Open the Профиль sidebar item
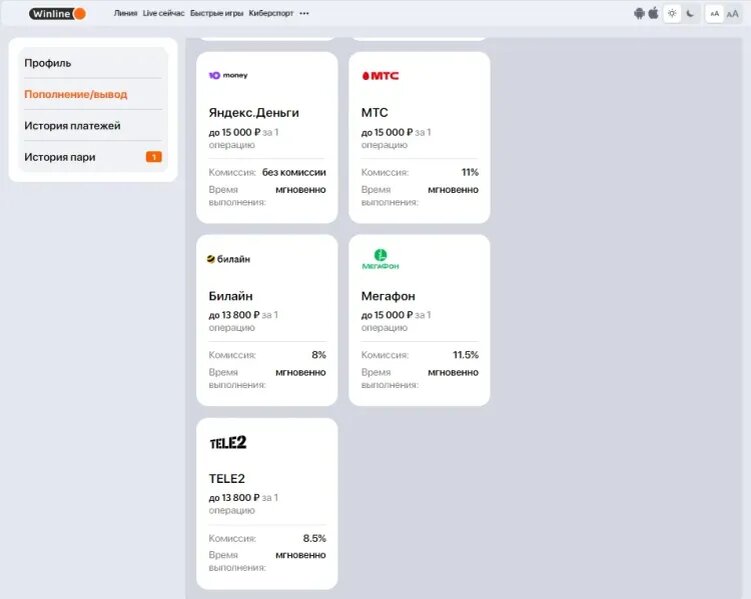Image resolution: width=751 pixels, height=599 pixels. click(93, 63)
